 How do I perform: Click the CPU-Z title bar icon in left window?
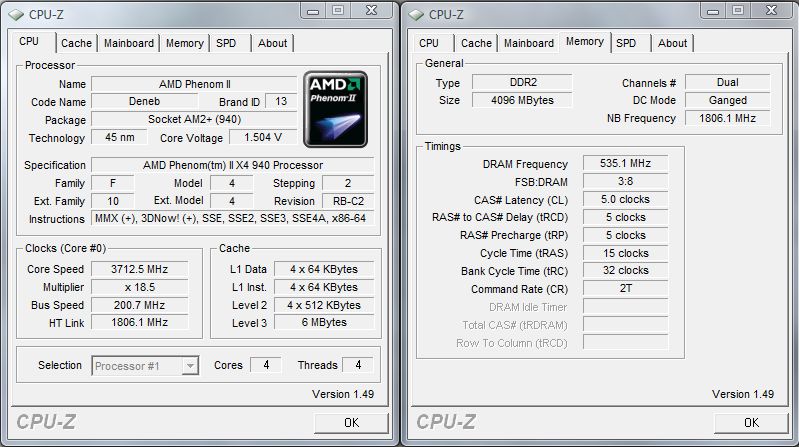(x=16, y=14)
